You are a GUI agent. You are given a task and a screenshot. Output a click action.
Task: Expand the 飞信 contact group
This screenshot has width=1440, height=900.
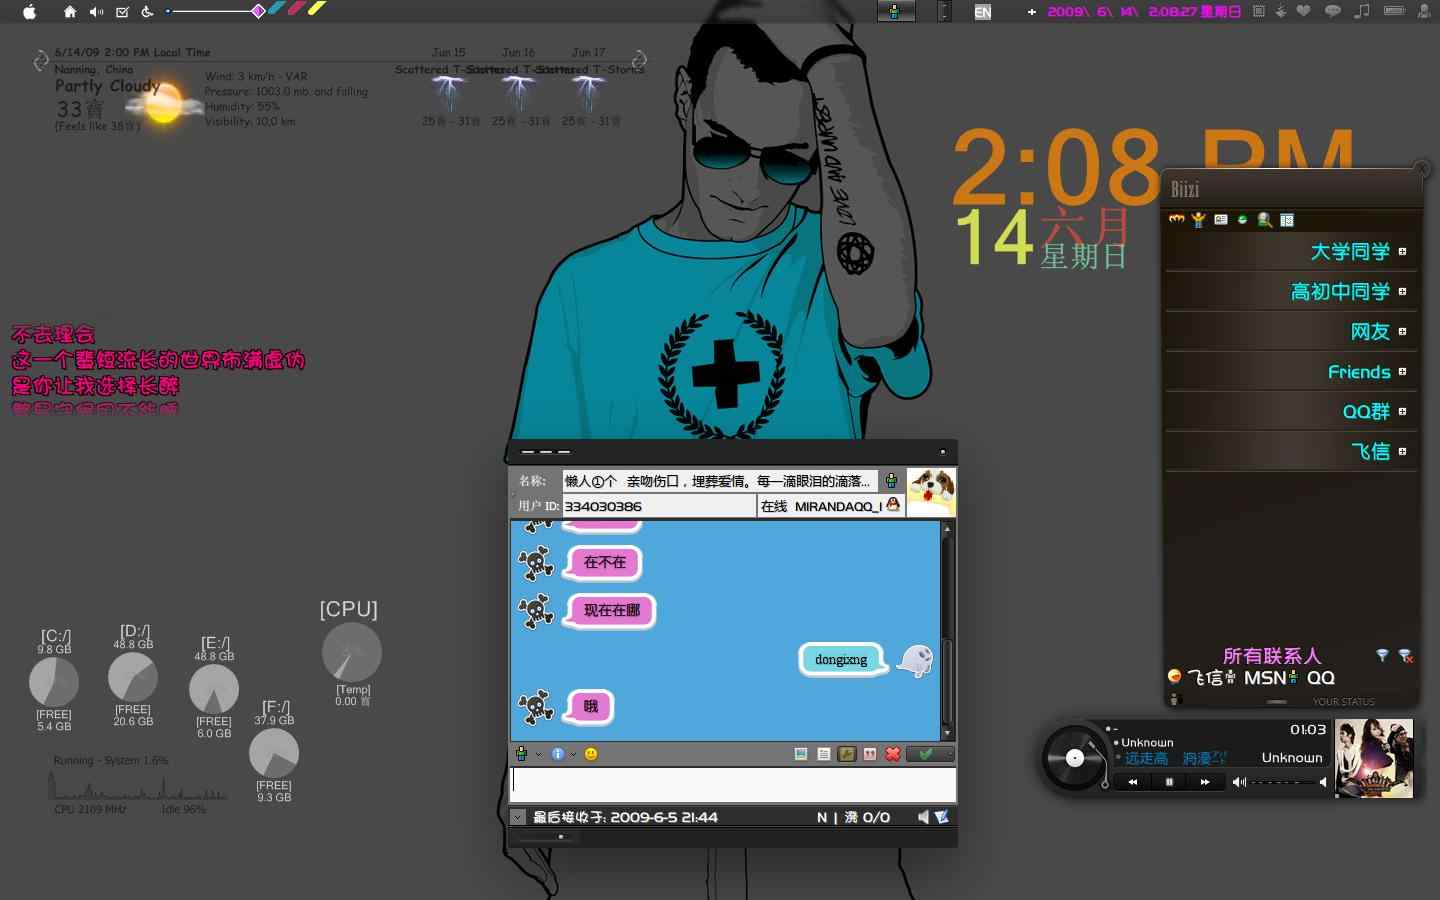click(x=1402, y=452)
